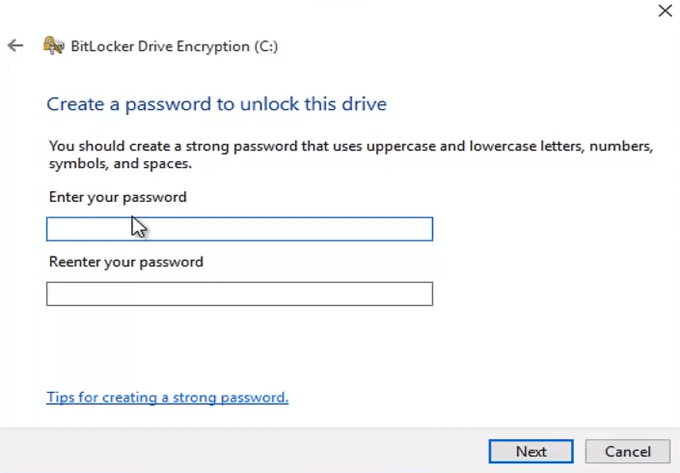
Task: Click the BitLocker key and drive icon
Action: [x=54, y=46]
